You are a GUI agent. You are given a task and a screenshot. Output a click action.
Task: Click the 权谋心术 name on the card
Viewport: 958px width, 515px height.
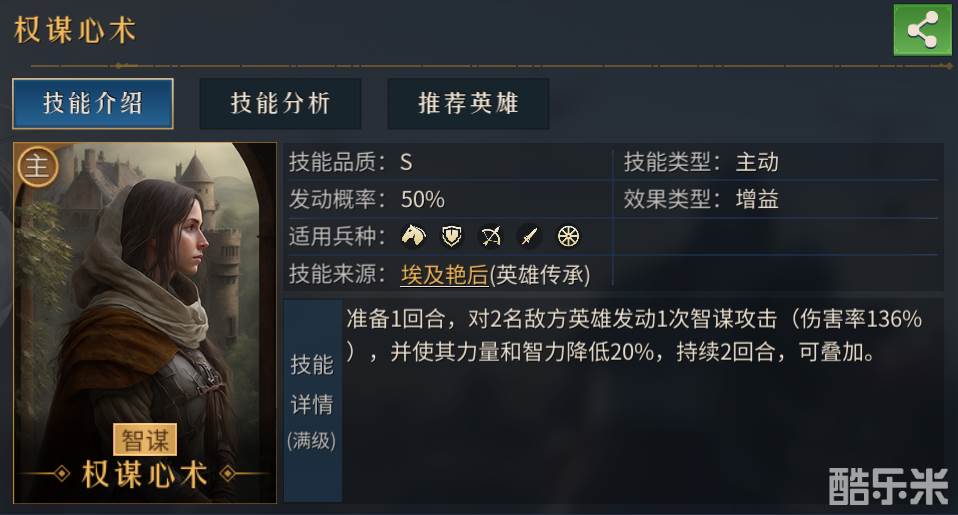click(145, 473)
